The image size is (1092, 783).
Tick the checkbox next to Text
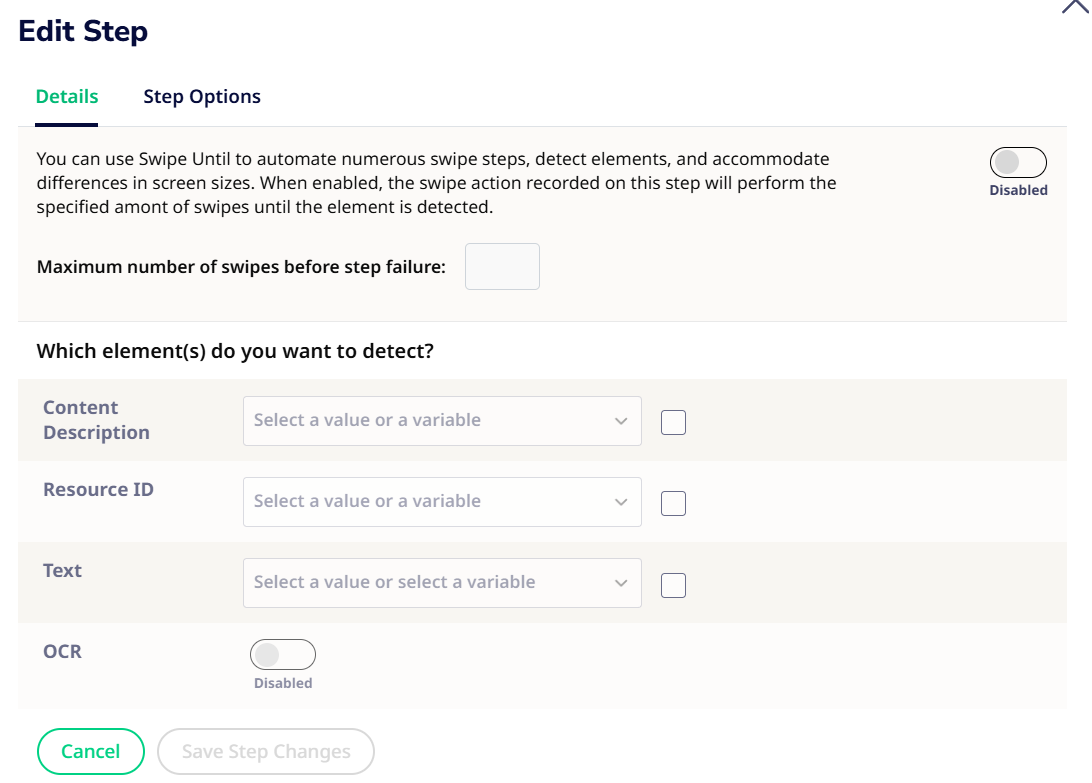[x=673, y=584]
